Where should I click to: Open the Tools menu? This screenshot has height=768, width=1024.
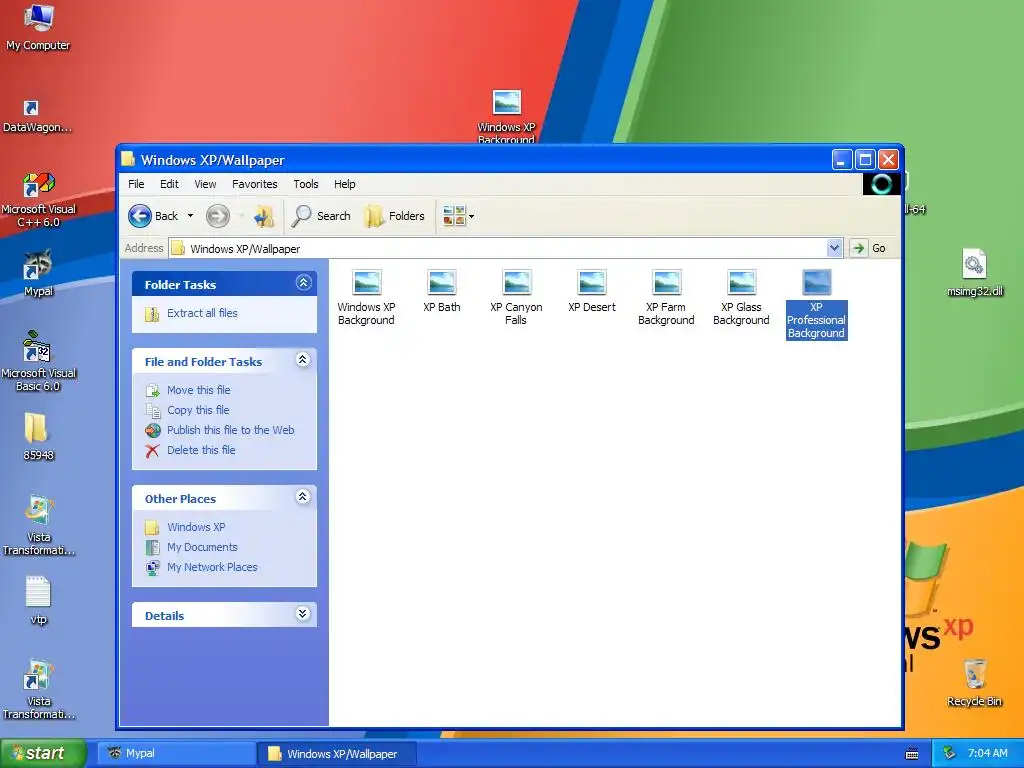coord(306,184)
